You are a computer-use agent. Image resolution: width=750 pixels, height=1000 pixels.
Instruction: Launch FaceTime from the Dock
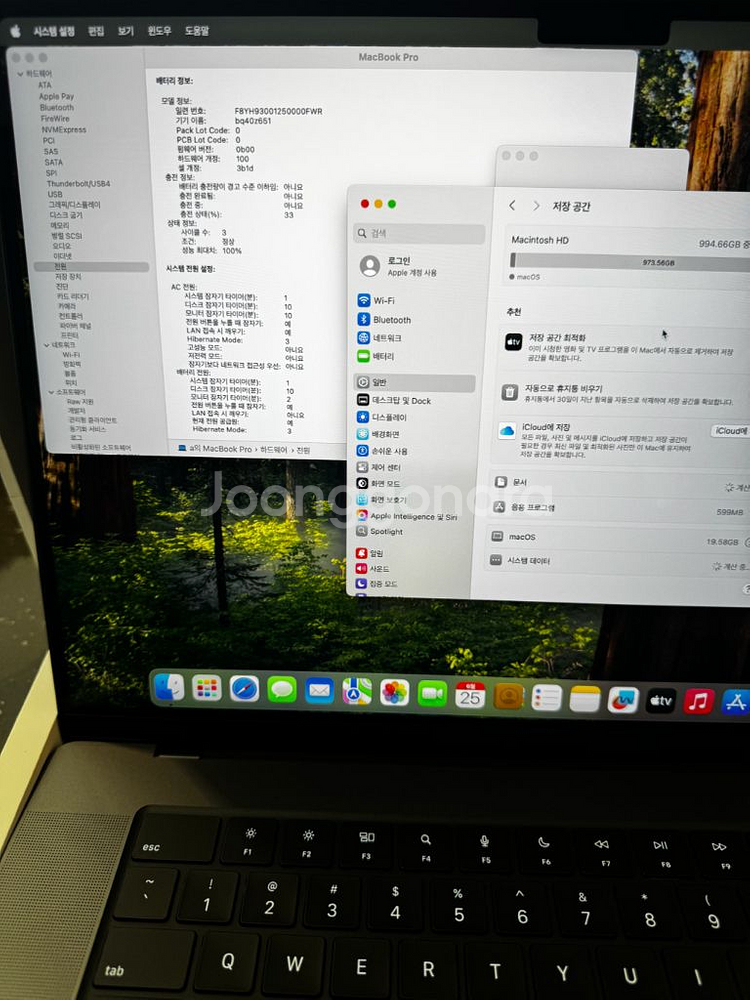[432, 694]
